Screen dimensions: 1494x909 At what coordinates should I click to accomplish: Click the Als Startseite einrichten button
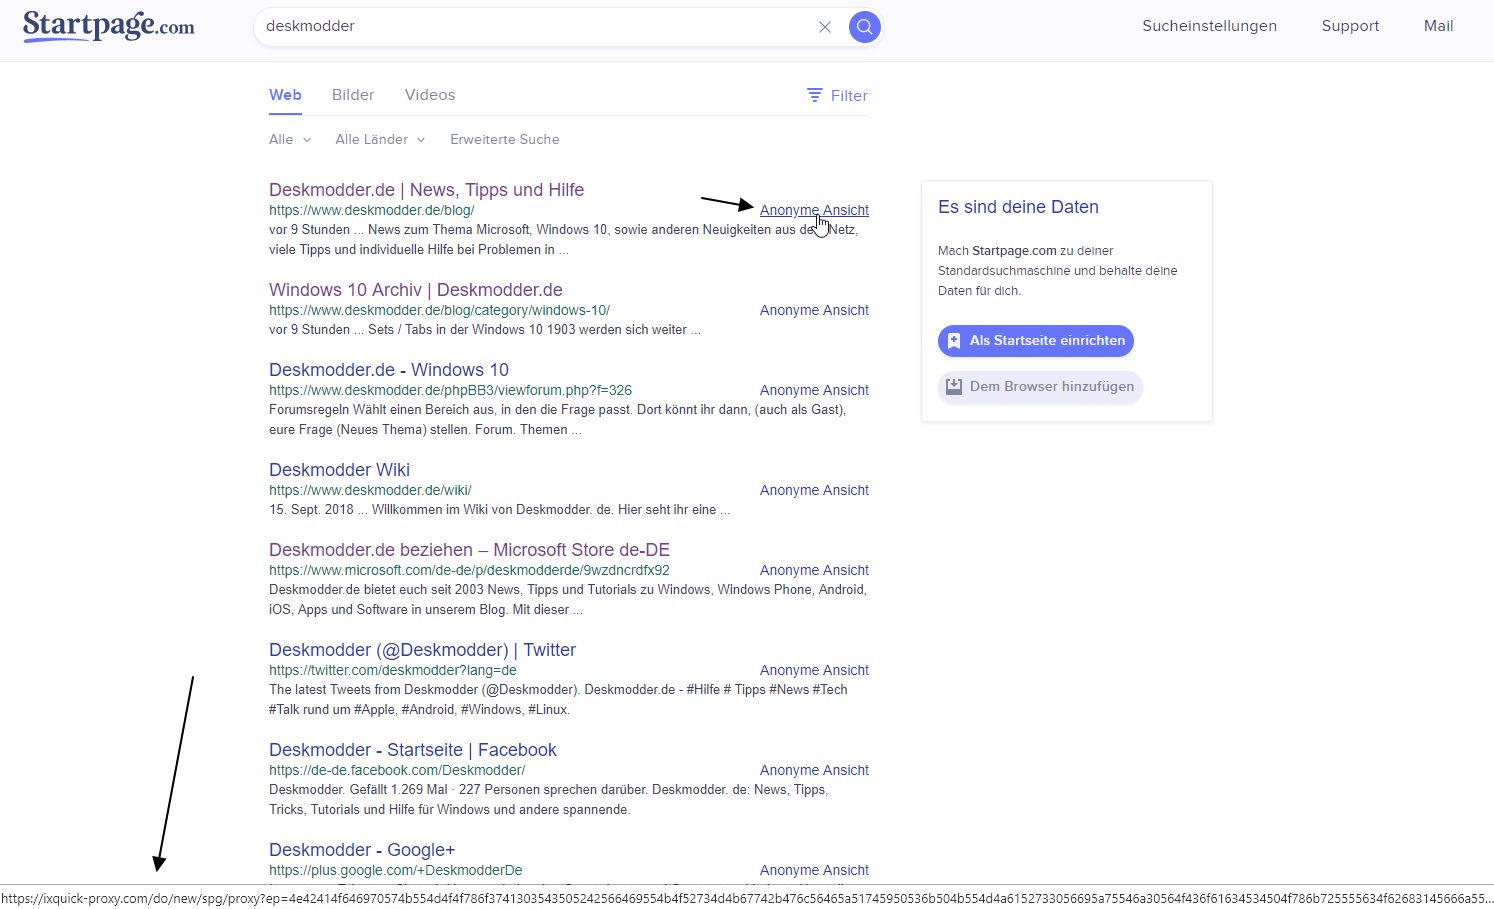[1036, 341]
